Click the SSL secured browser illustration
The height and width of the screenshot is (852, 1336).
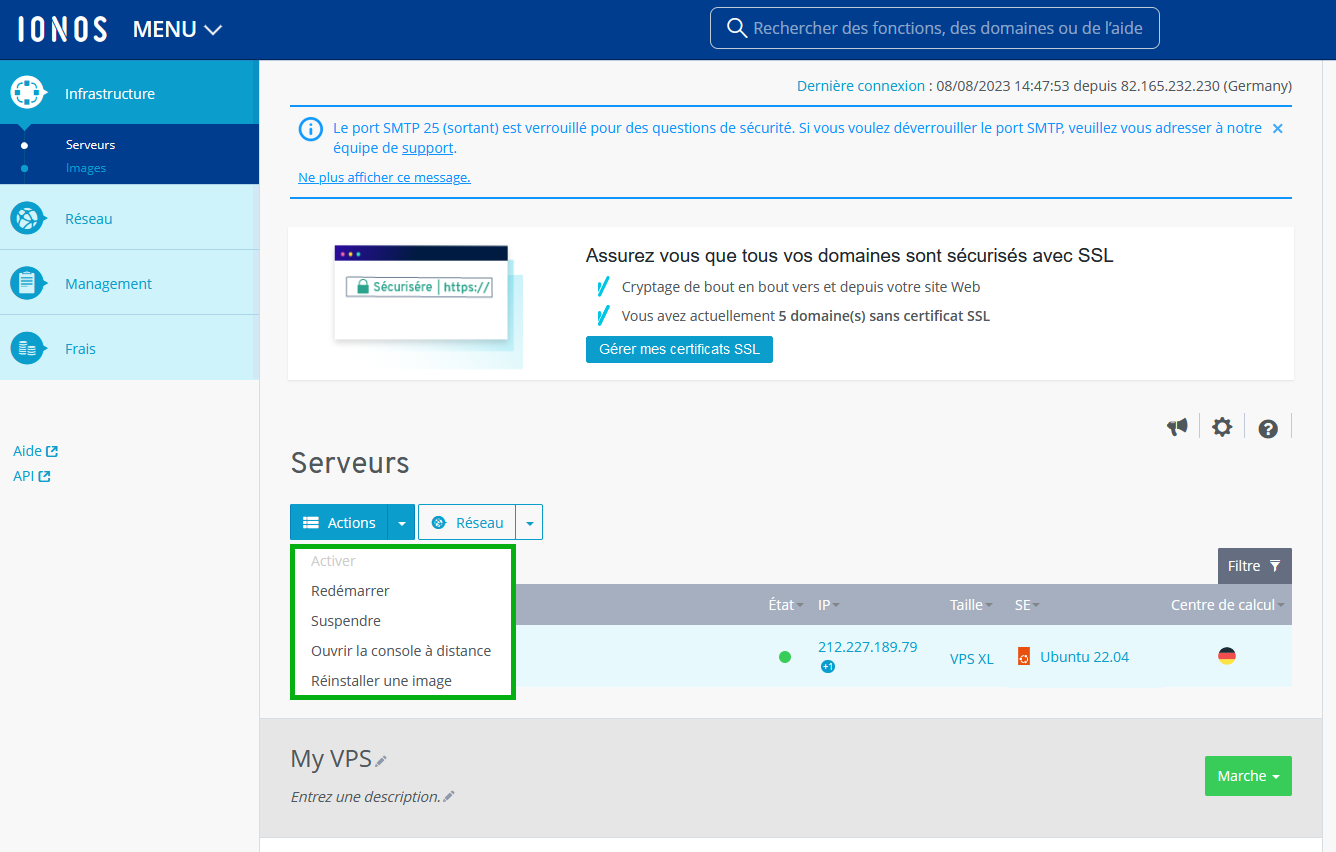(428, 306)
